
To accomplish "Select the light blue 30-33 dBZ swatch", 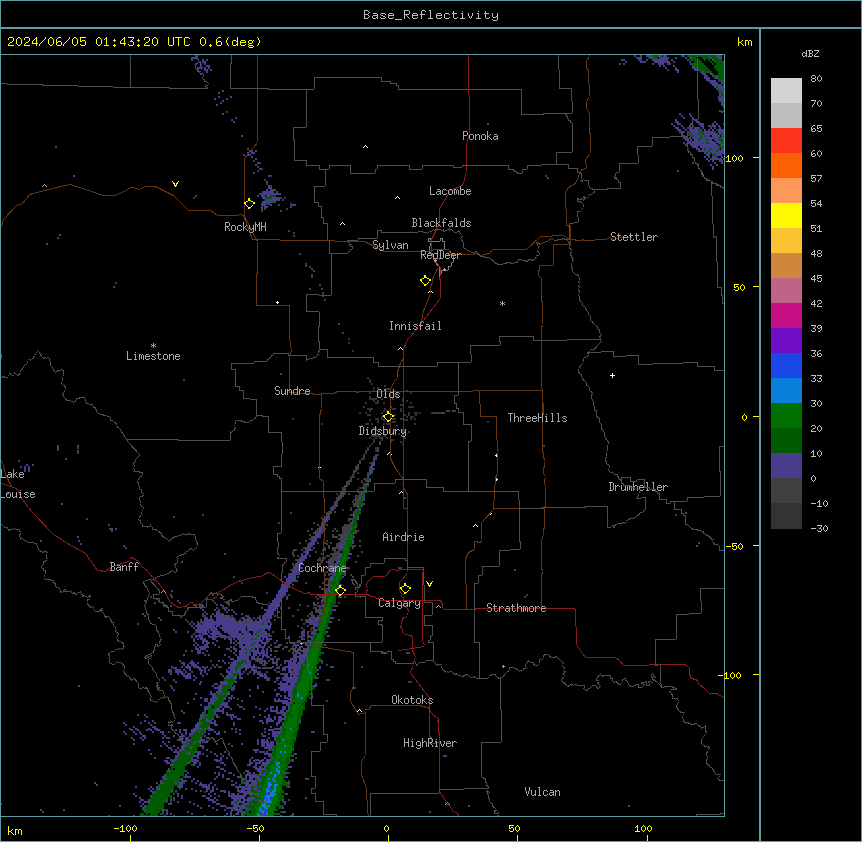I will coord(786,391).
